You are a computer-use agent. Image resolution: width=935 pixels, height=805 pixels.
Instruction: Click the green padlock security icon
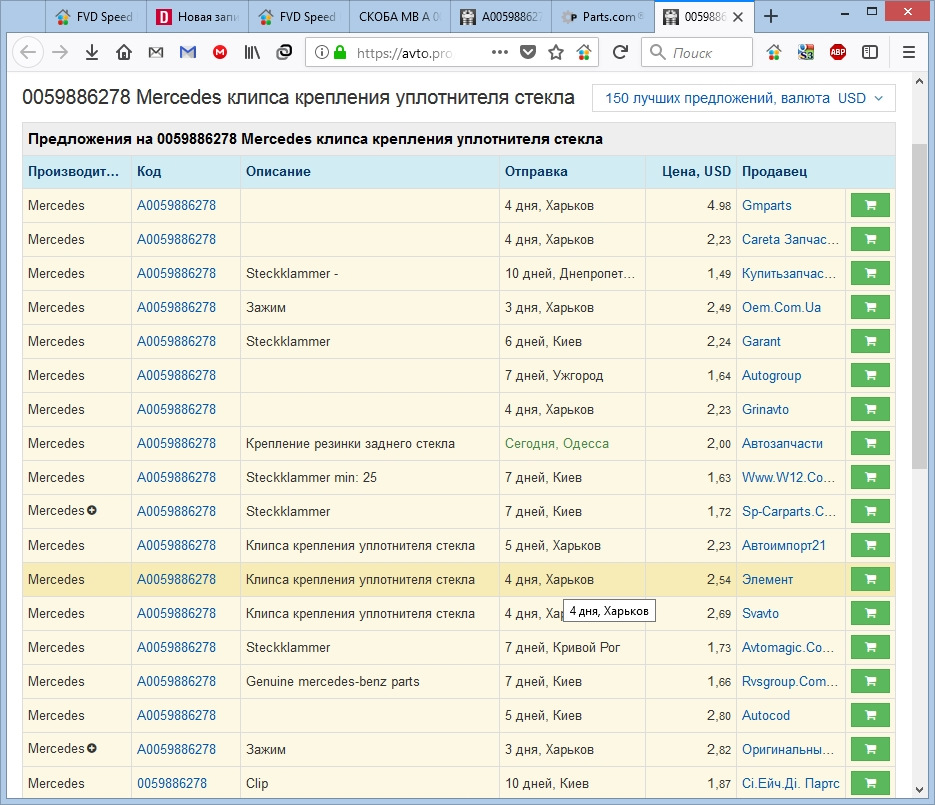click(x=340, y=52)
